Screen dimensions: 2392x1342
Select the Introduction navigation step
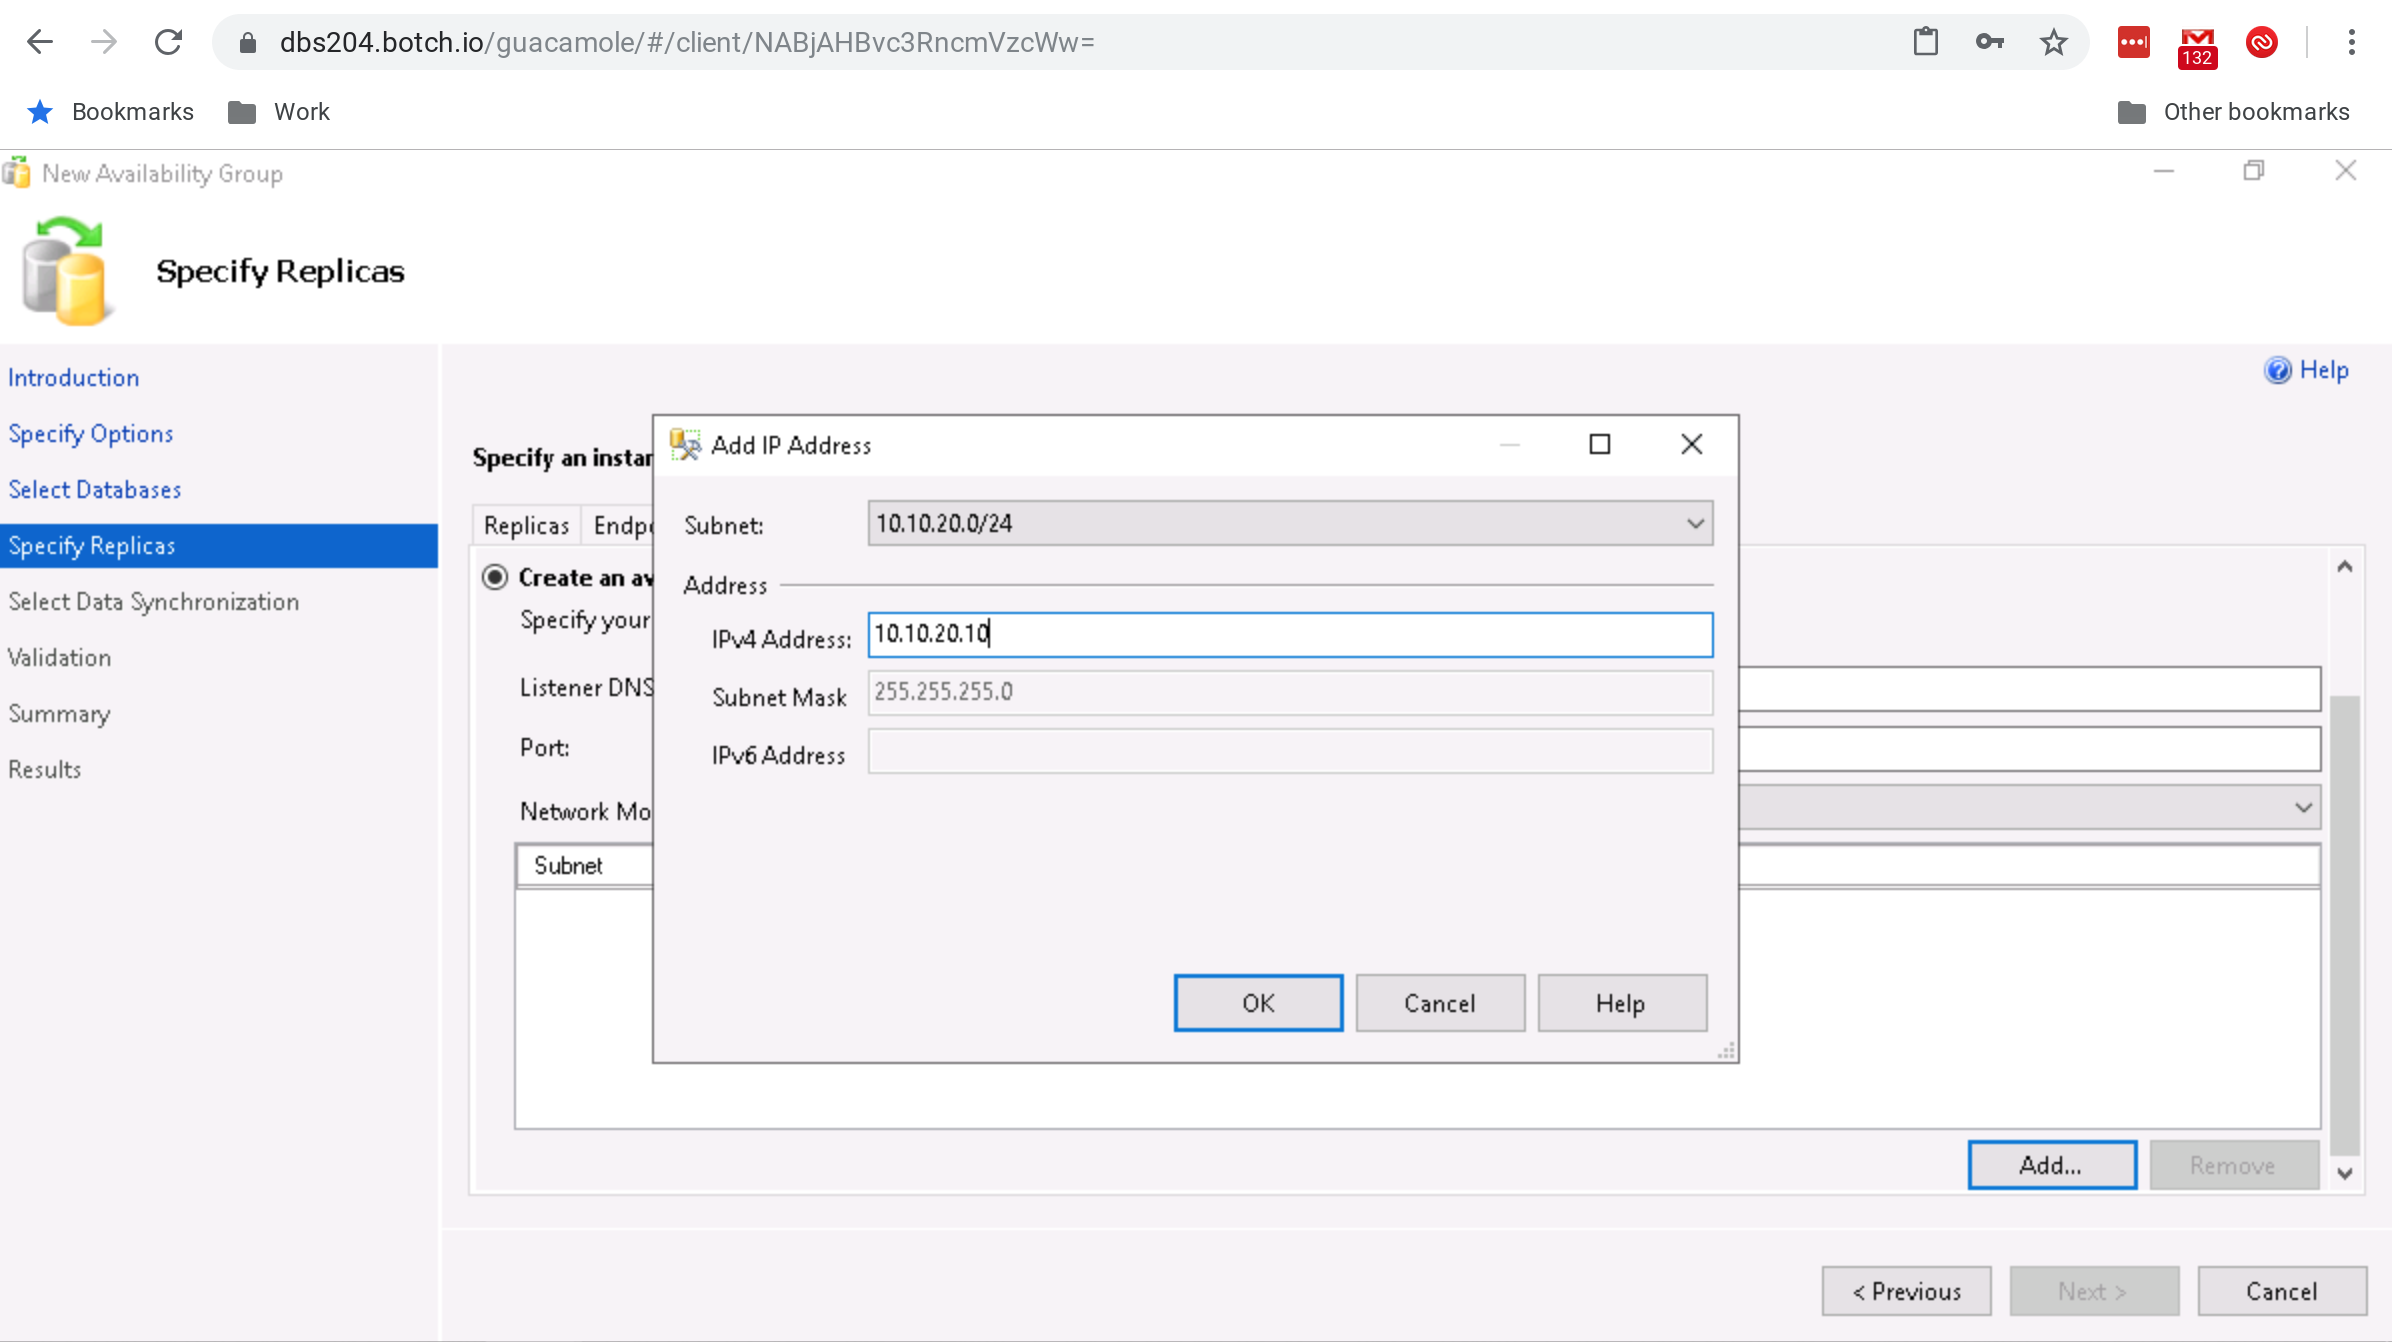click(72, 376)
